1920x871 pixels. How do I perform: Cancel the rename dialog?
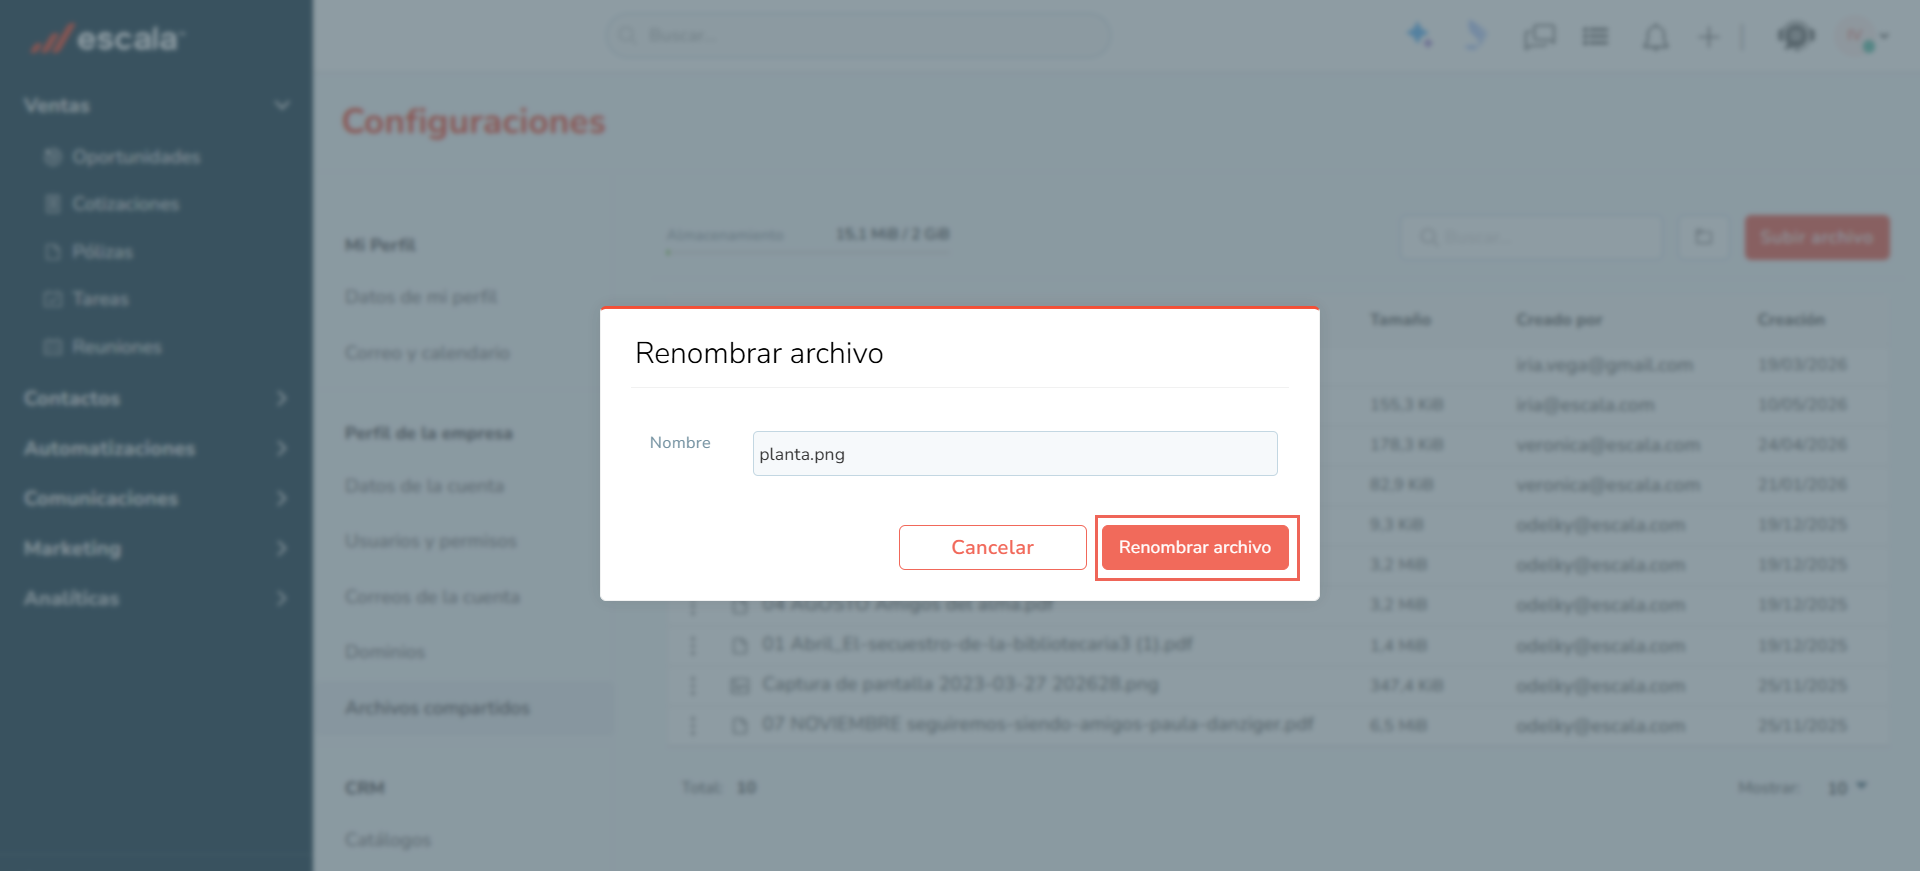click(x=992, y=547)
